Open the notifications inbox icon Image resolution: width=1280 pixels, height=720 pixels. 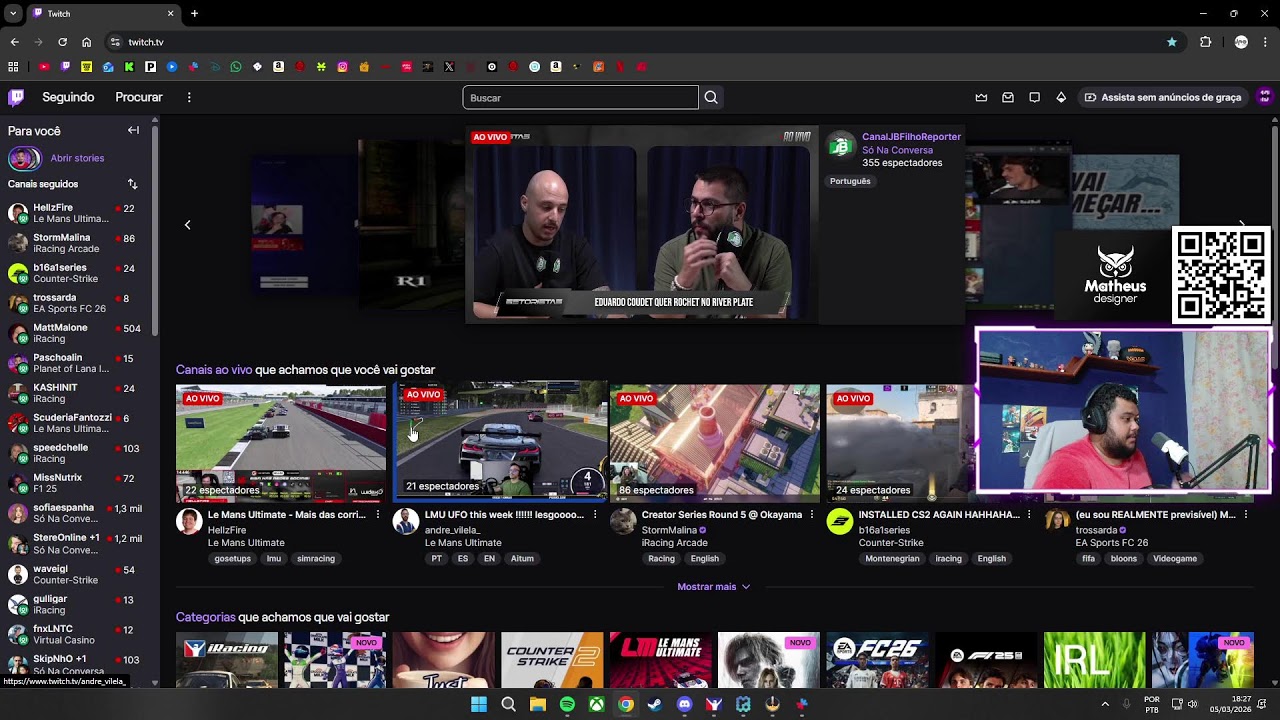tap(1008, 97)
